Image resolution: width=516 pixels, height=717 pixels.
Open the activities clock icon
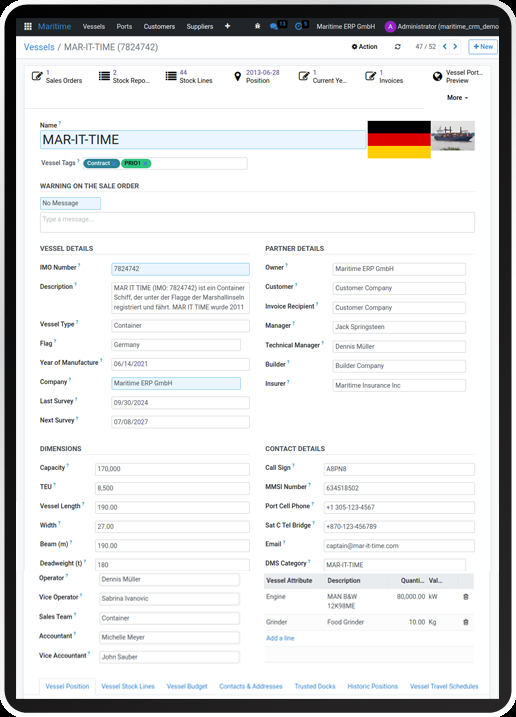298,27
